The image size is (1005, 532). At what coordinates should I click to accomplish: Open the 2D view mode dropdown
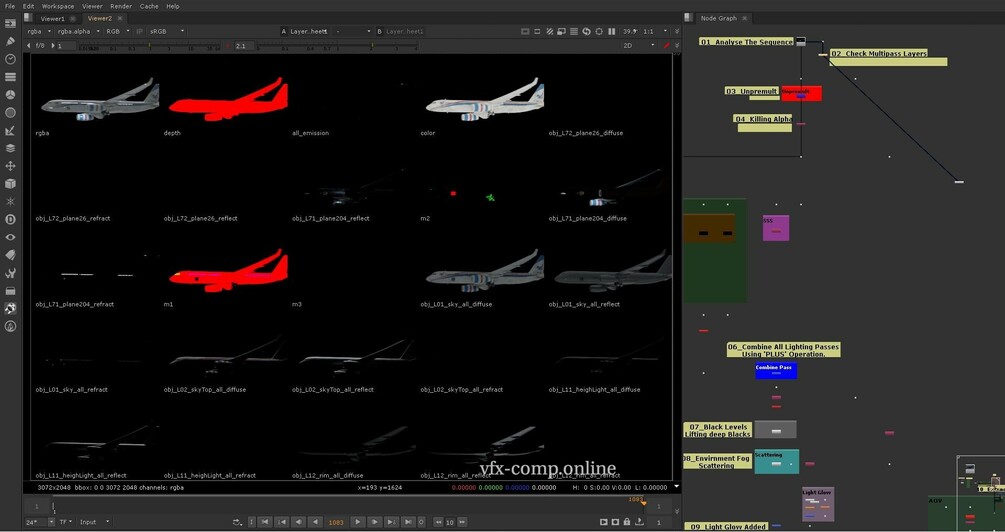[x=640, y=46]
